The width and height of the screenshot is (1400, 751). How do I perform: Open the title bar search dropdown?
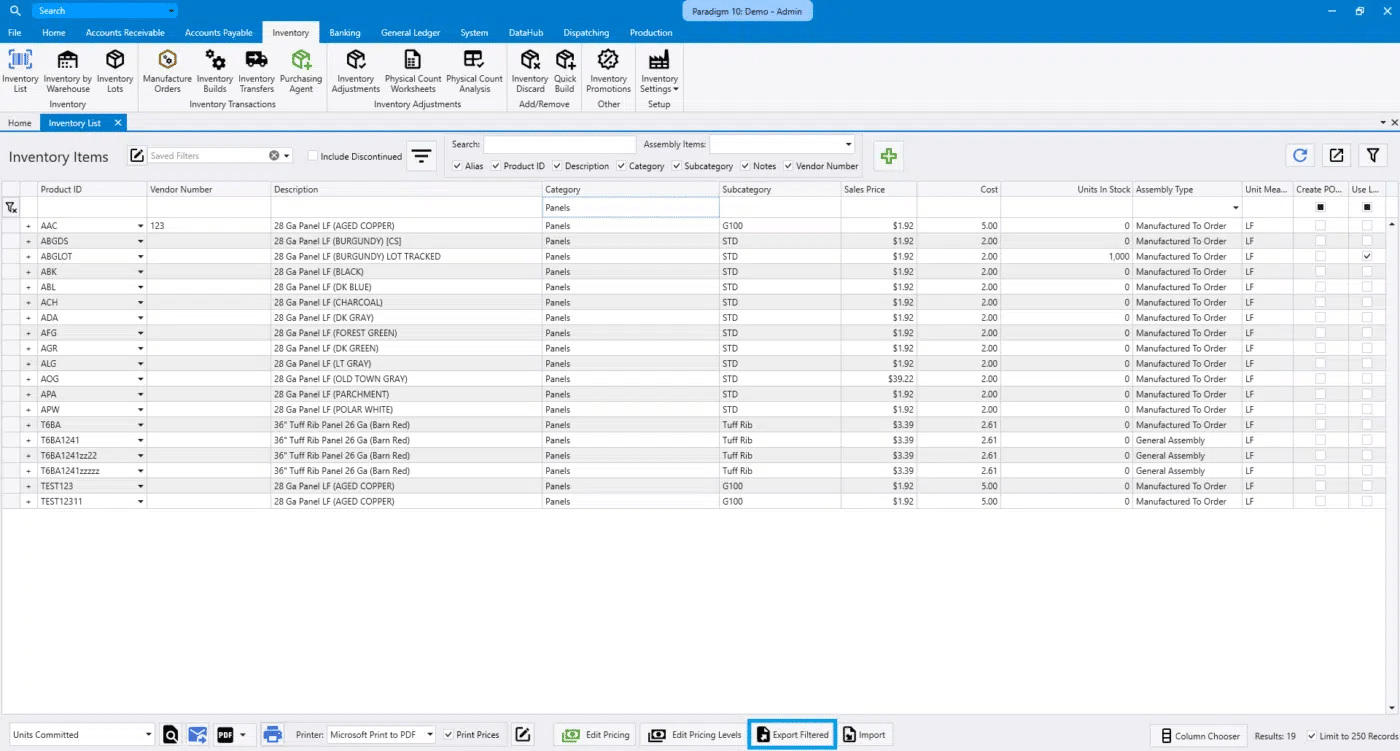tap(171, 11)
